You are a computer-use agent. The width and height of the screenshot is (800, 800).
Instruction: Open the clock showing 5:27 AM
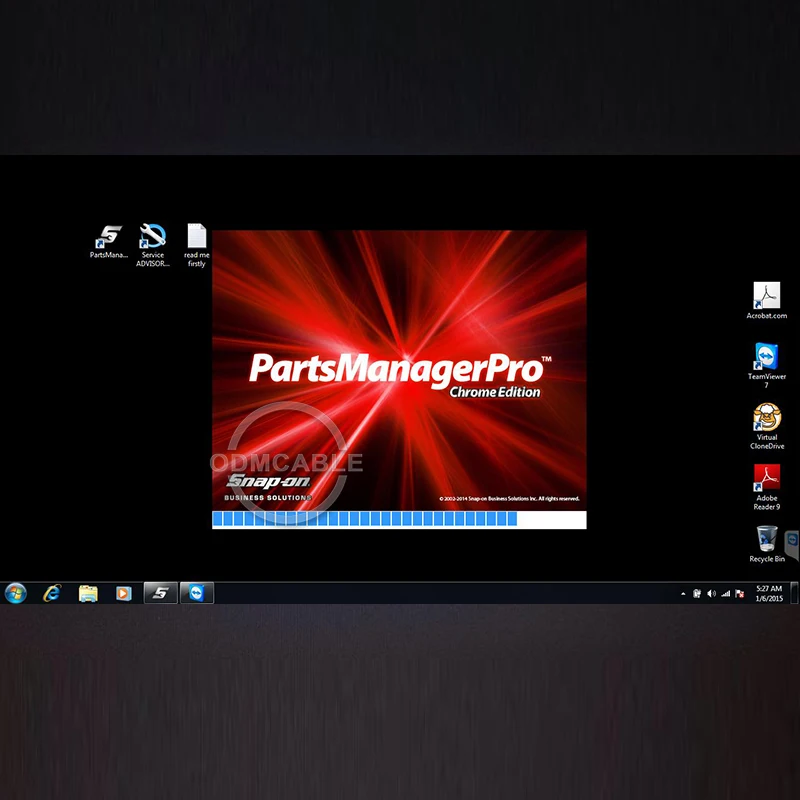[769, 593]
